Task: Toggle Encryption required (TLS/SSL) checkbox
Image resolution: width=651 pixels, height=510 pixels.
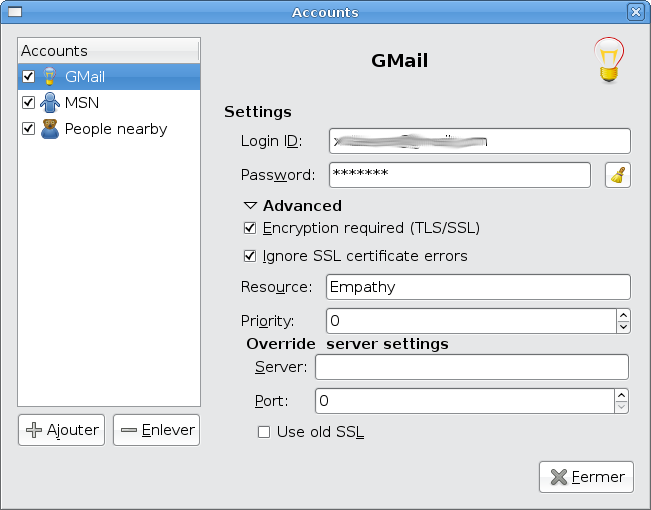Action: click(251, 228)
